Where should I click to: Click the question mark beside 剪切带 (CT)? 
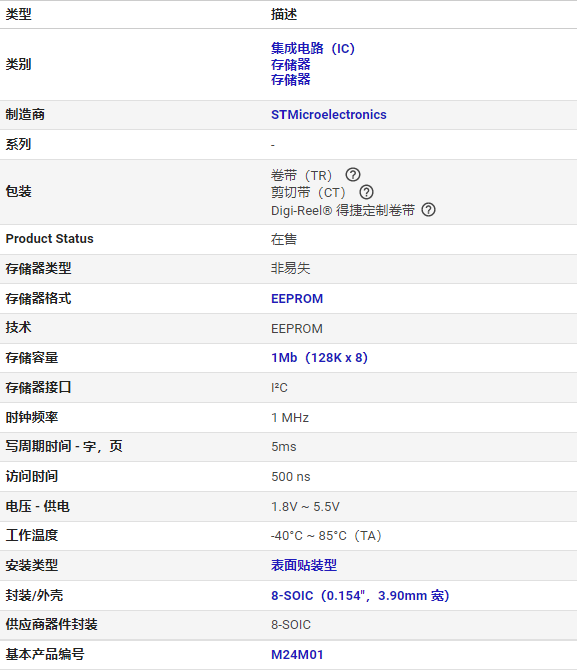tap(366, 192)
